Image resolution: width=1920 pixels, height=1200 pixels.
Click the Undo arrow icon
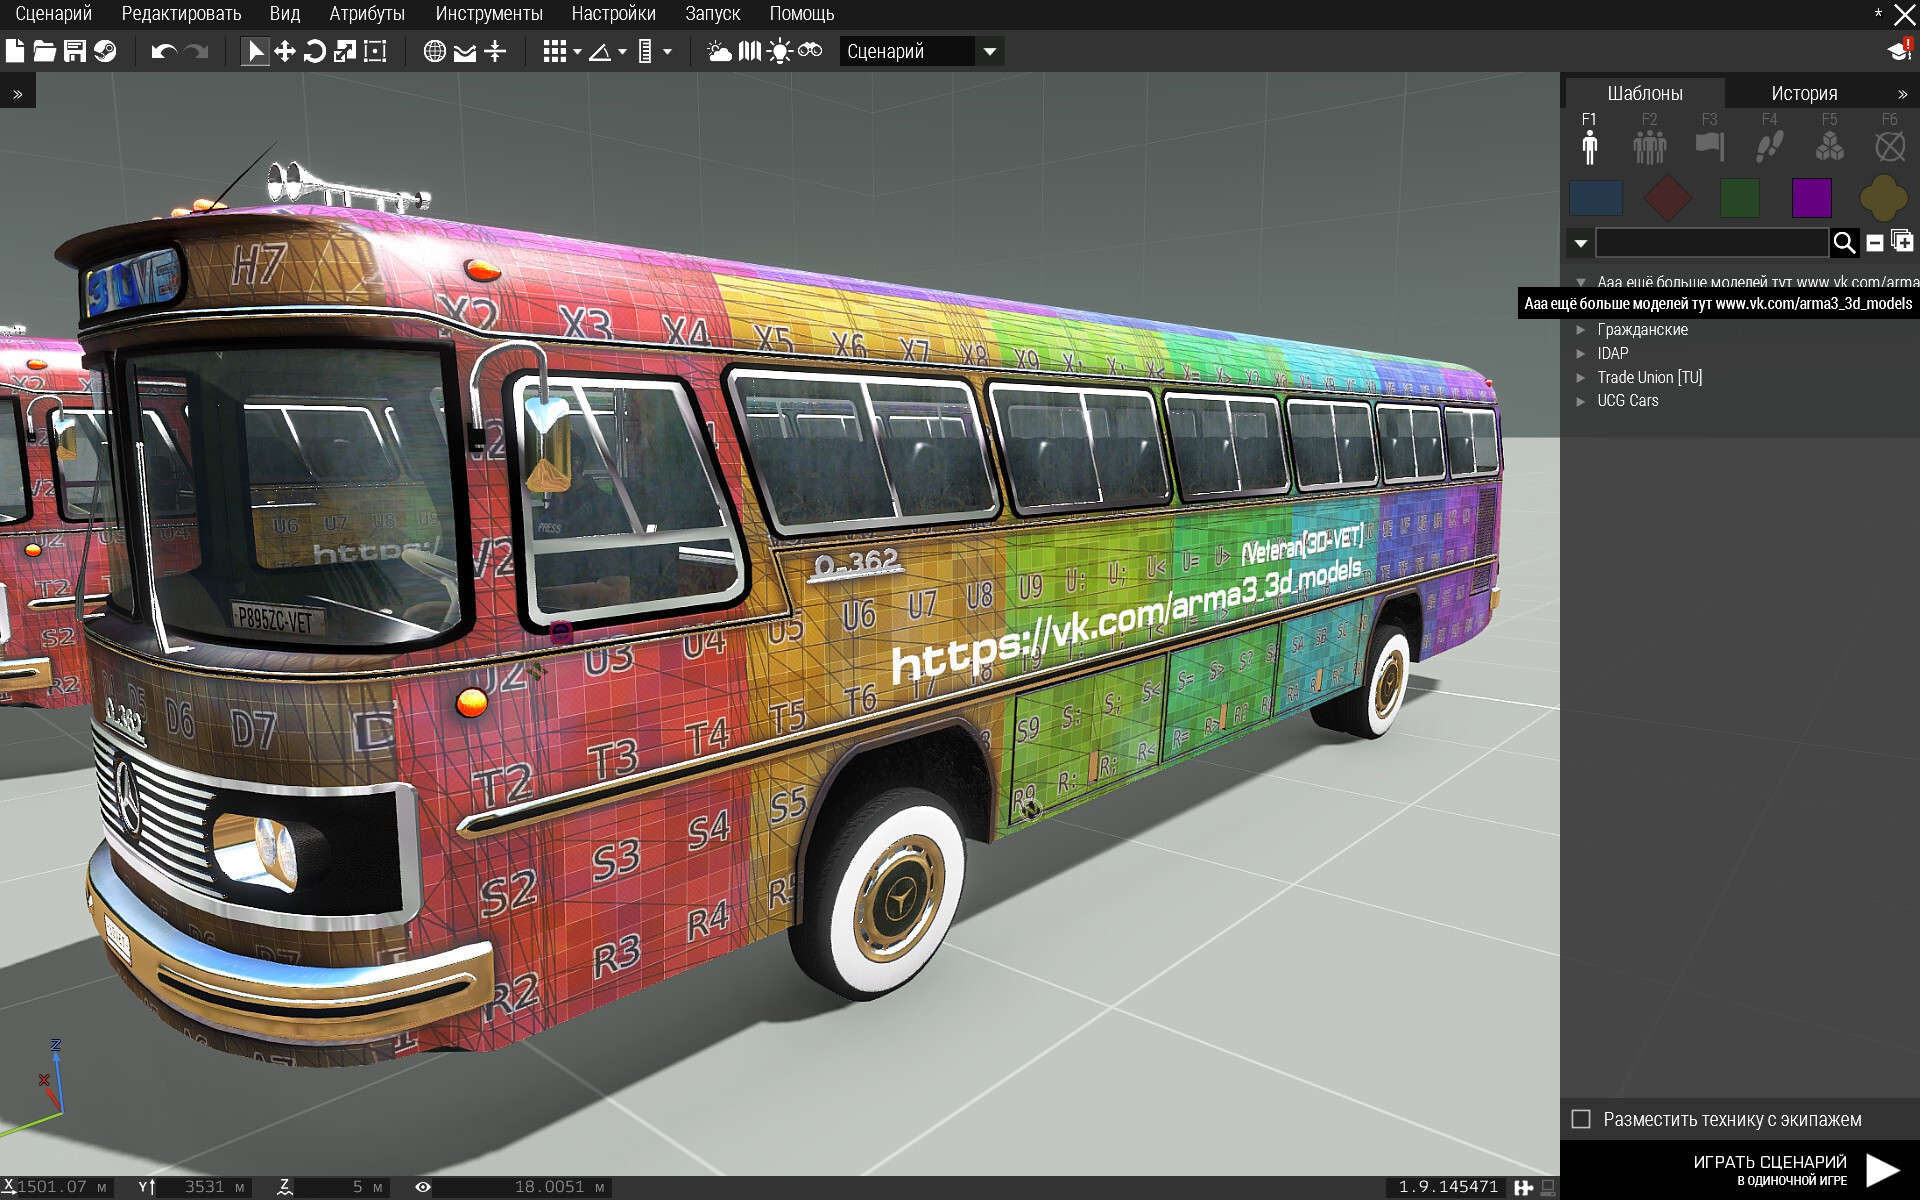tap(163, 51)
